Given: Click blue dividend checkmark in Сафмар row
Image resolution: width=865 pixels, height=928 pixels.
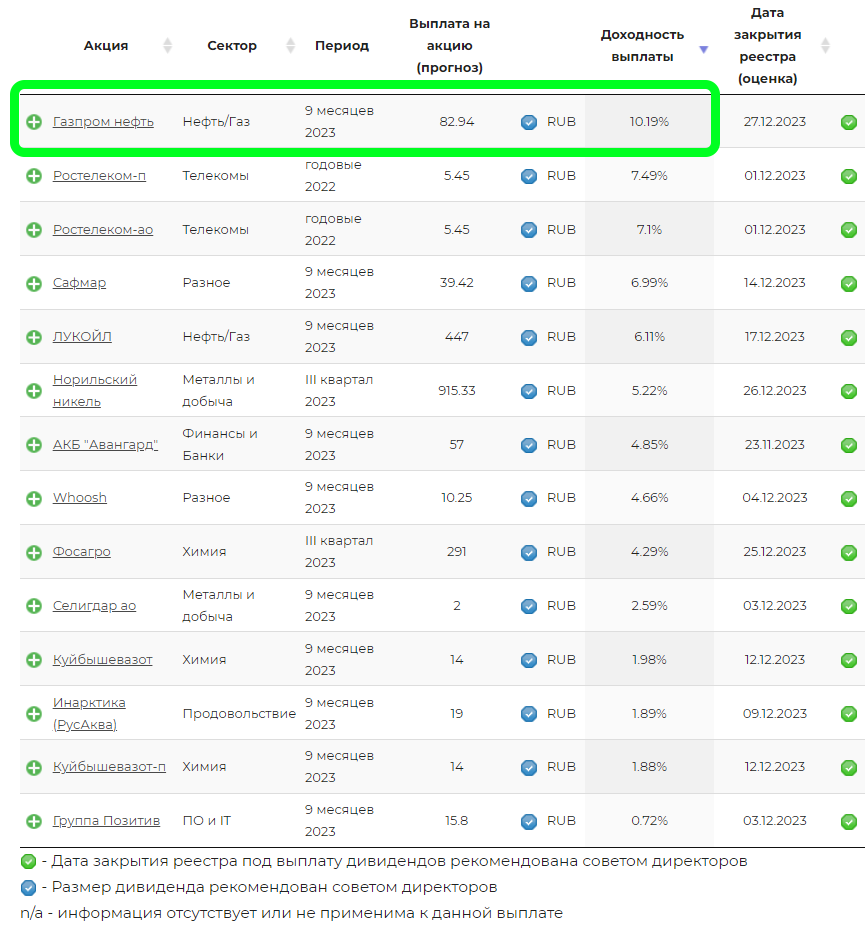Looking at the screenshot, I should pos(529,283).
